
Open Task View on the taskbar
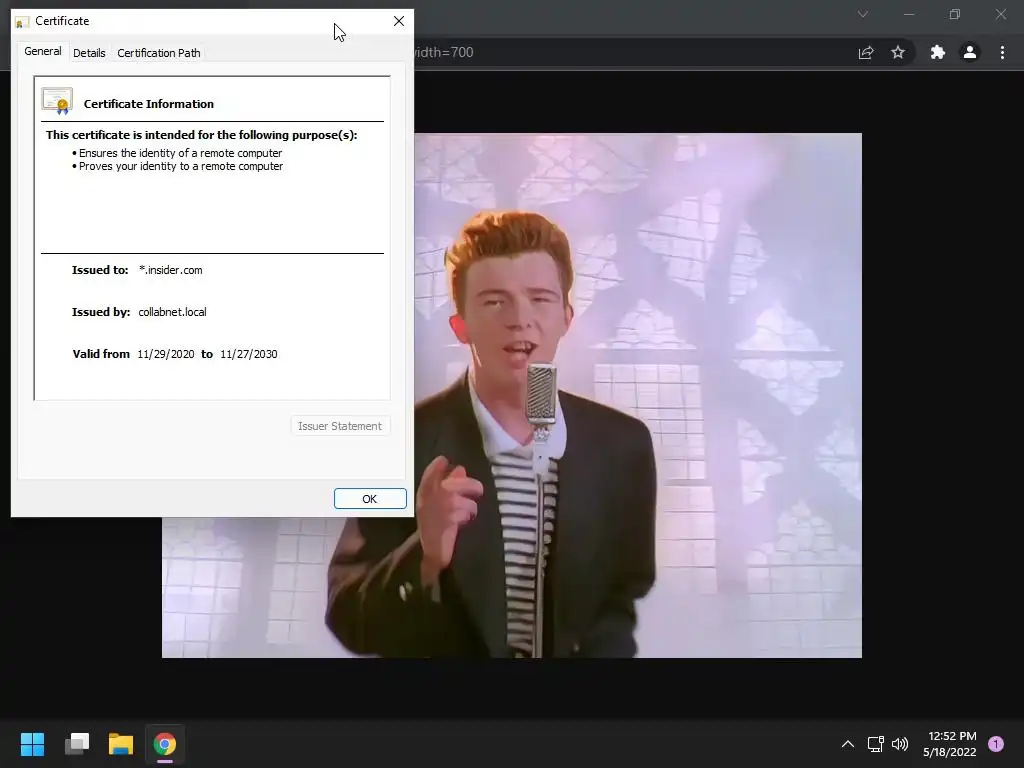pos(77,744)
